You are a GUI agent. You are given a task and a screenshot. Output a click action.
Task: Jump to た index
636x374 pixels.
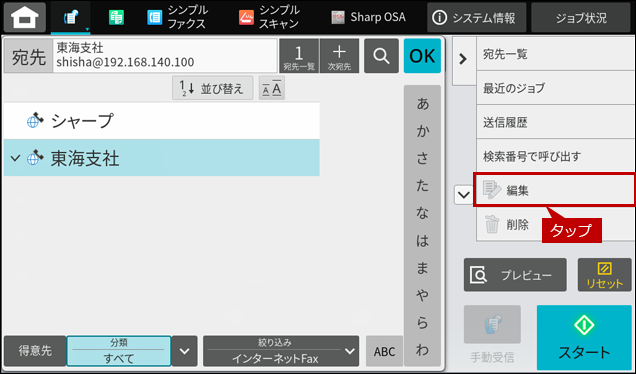coord(422,185)
